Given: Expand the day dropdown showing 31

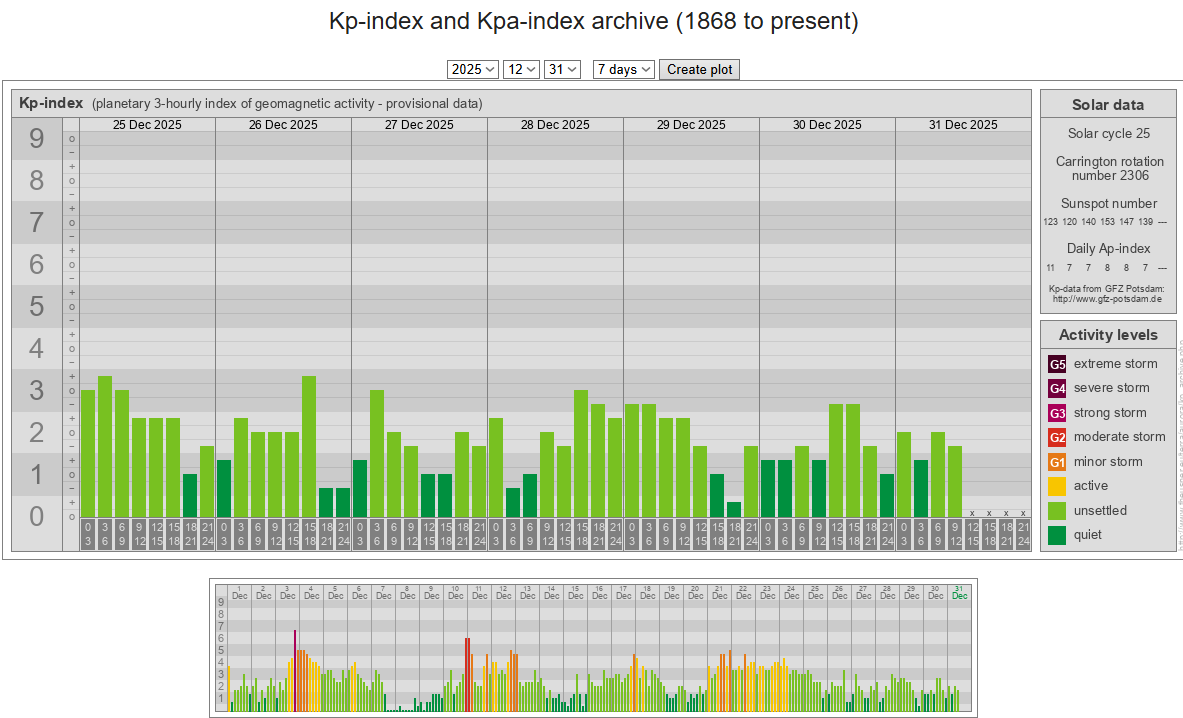Looking at the screenshot, I should pos(562,69).
